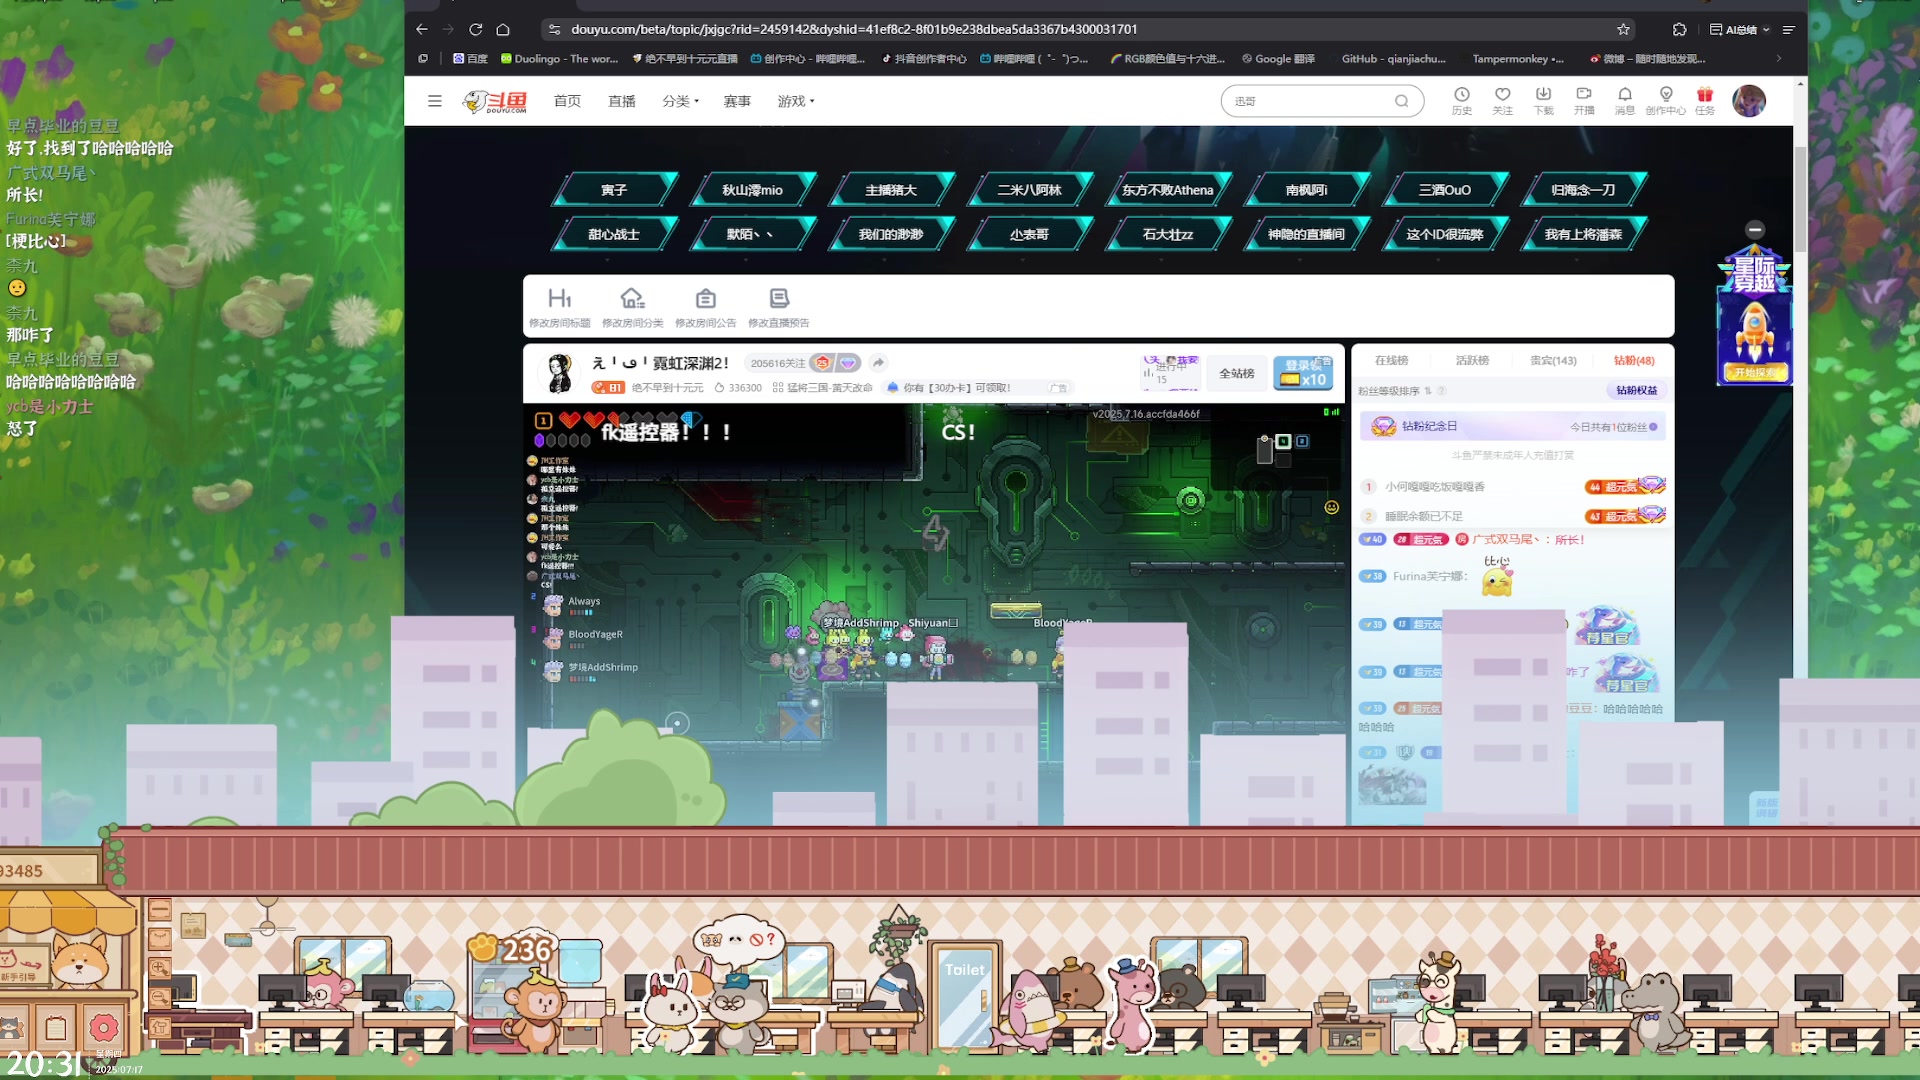Click the 开始探索 button on rocket banner
Screen dimensions: 1920x1080
pyautogui.click(x=1755, y=372)
